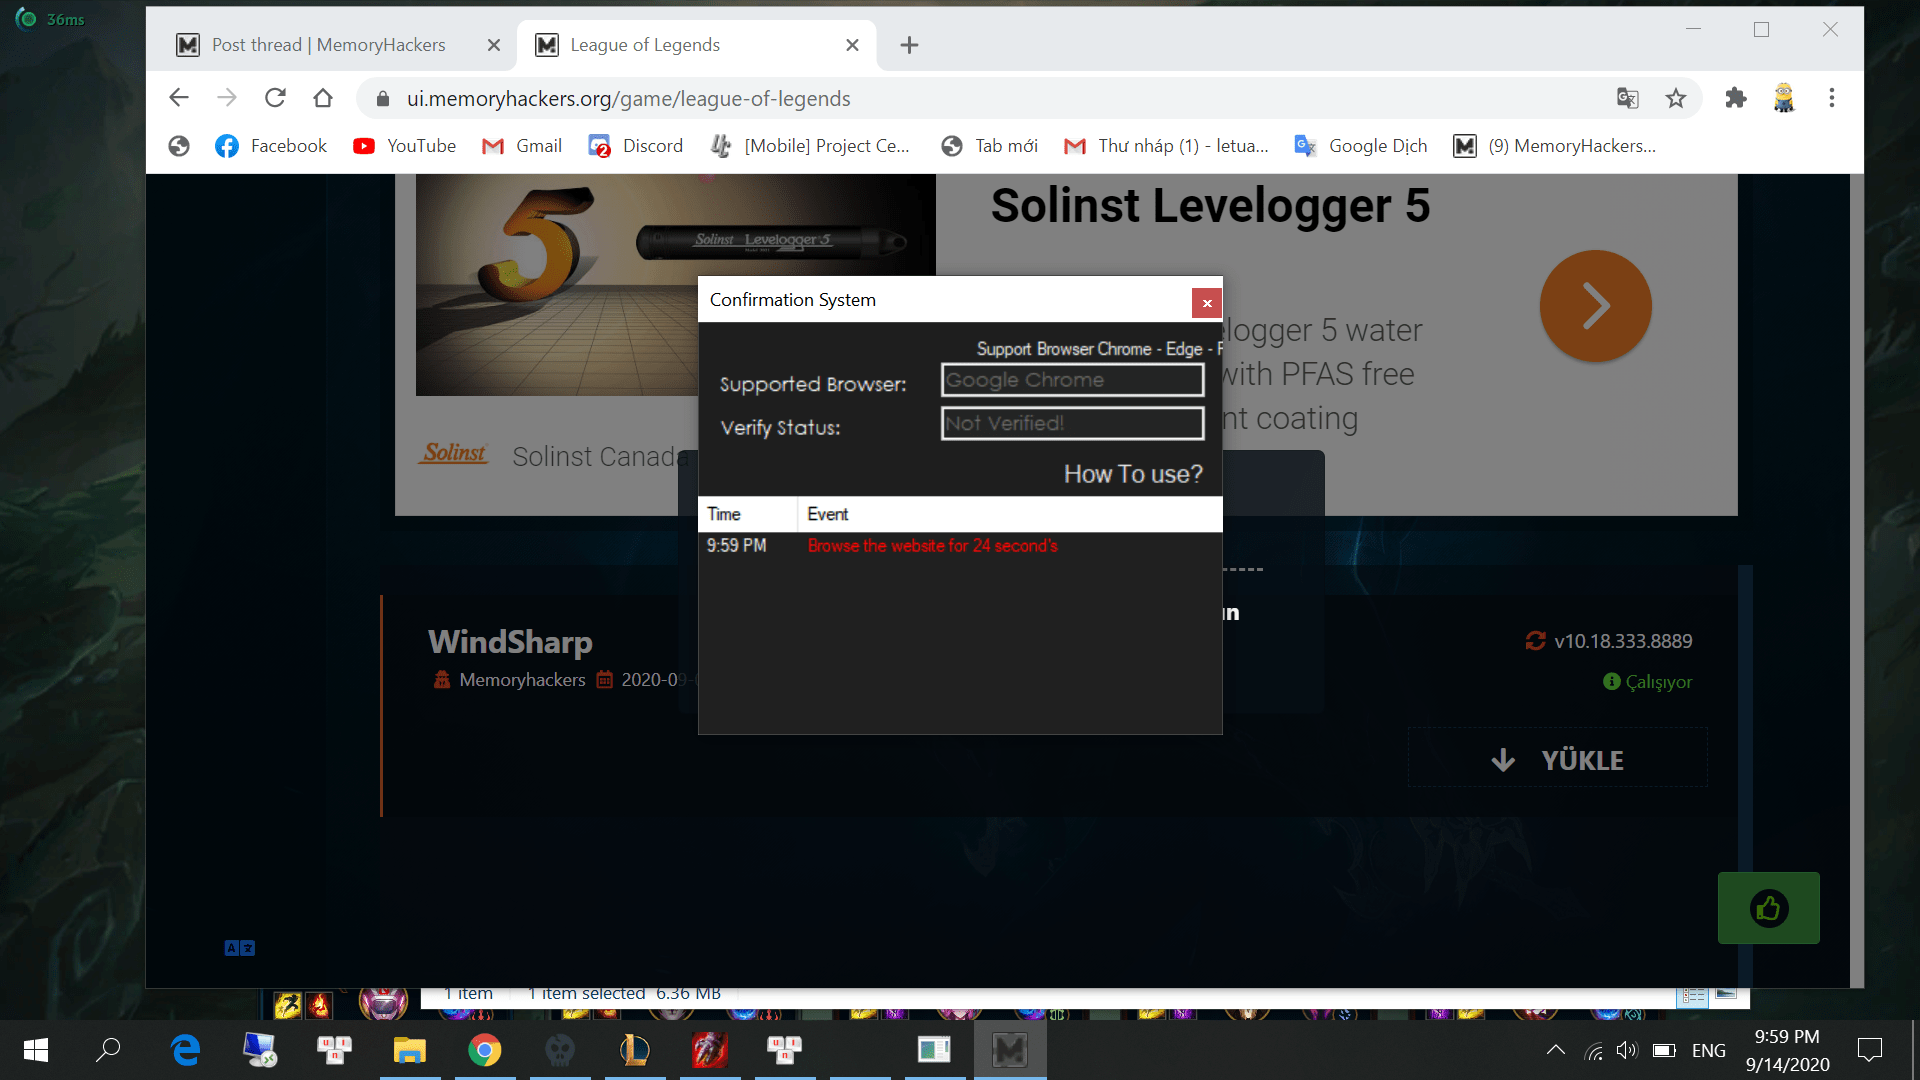This screenshot has width=1920, height=1080.
Task: Open the Windows notification center
Action: pos(1869,1050)
